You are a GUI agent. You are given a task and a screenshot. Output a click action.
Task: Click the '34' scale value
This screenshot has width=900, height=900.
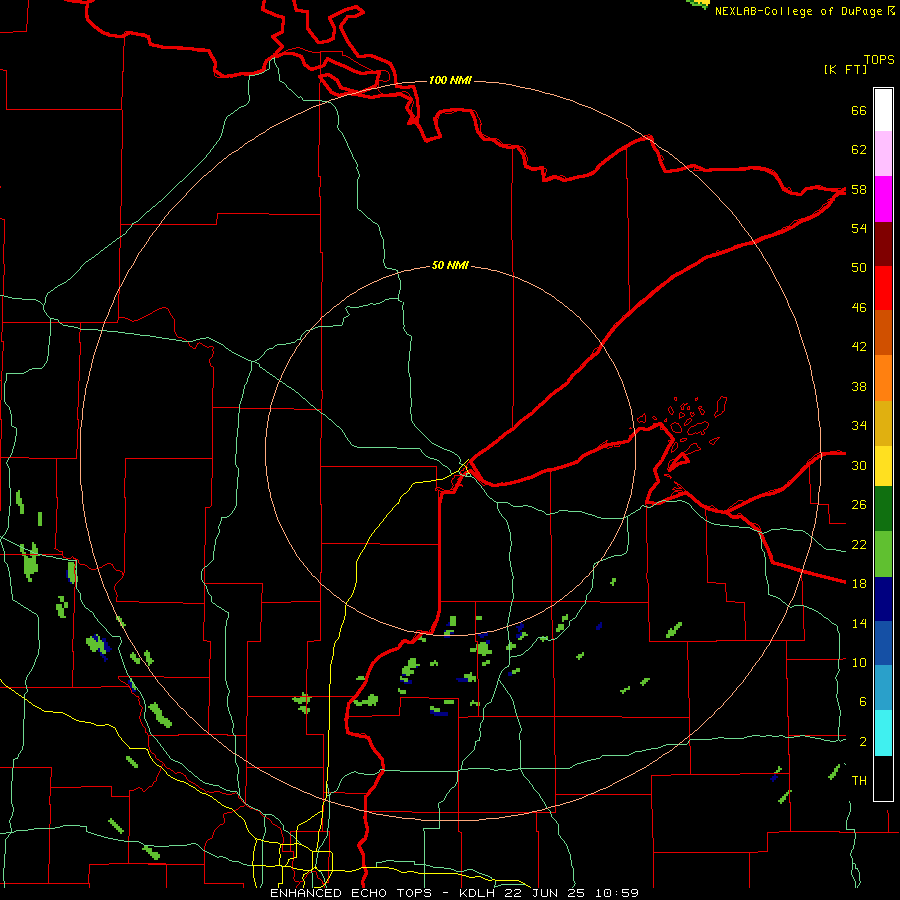coord(859,426)
